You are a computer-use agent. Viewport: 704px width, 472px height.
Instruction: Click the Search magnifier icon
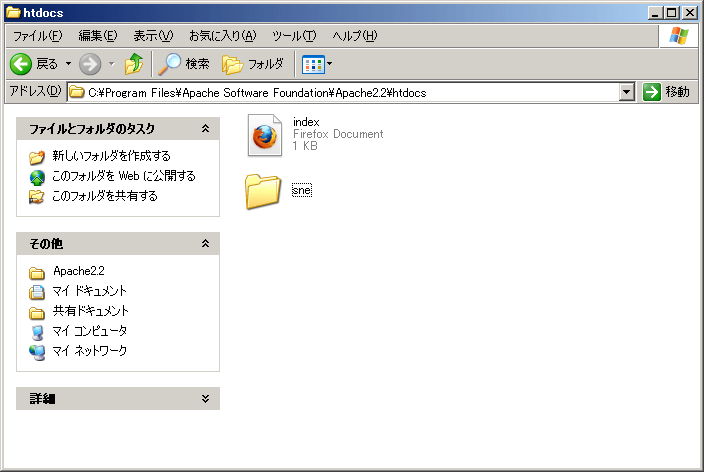(x=170, y=64)
